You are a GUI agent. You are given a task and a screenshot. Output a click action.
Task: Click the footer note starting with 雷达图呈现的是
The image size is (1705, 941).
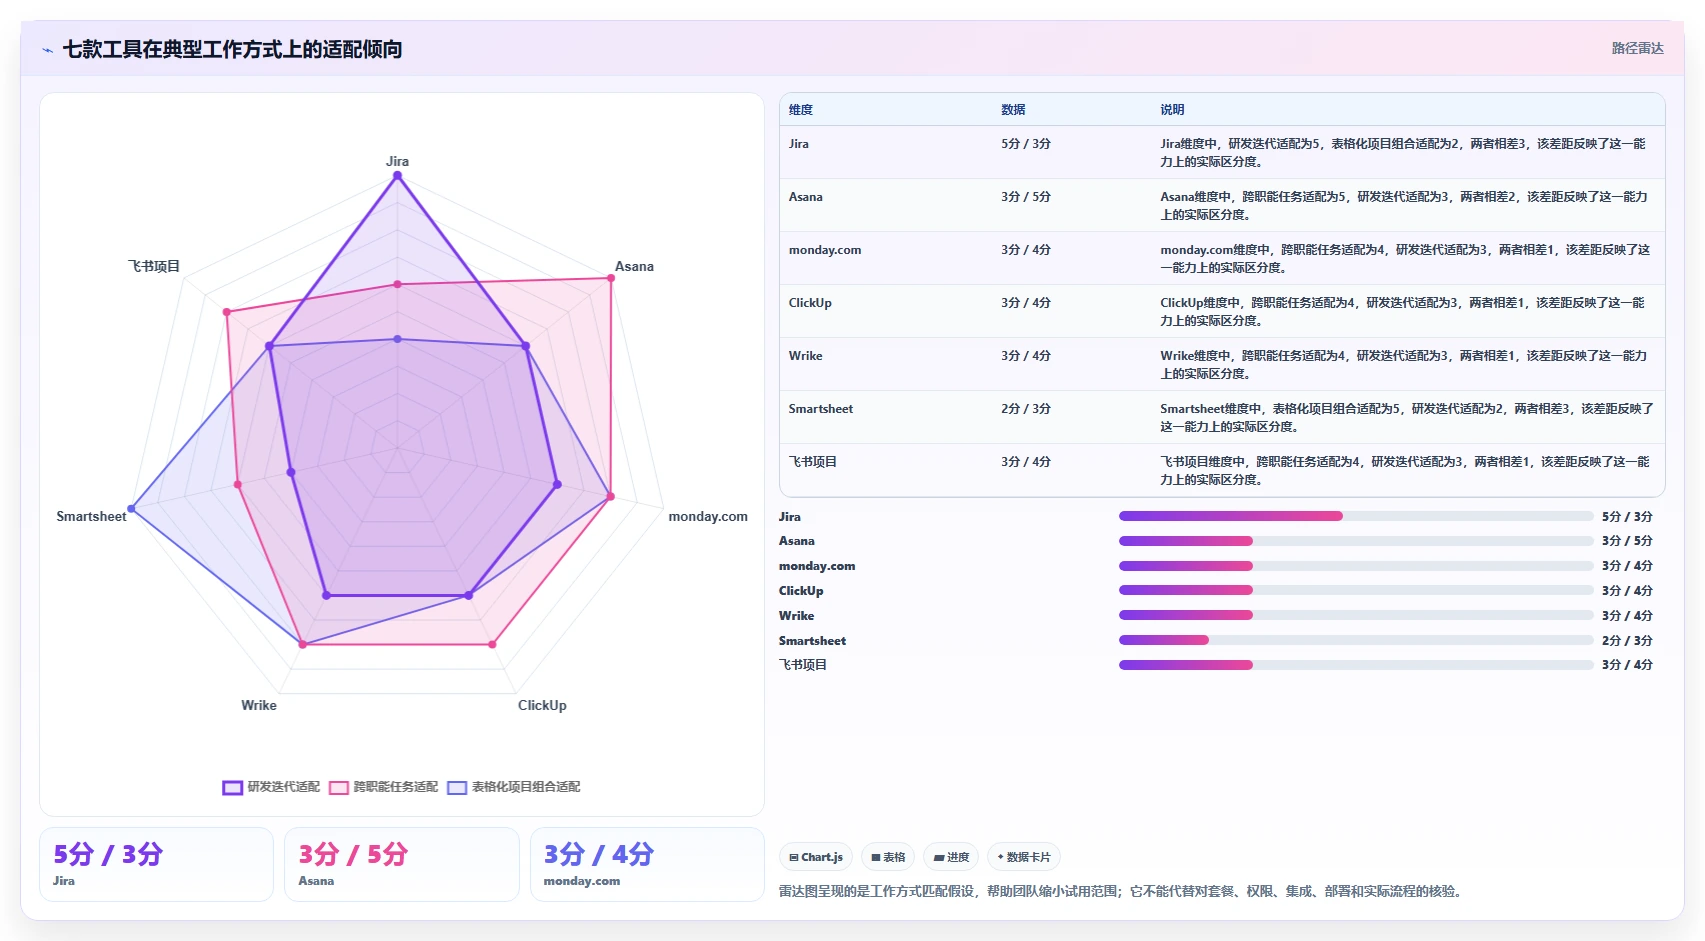tap(1122, 891)
